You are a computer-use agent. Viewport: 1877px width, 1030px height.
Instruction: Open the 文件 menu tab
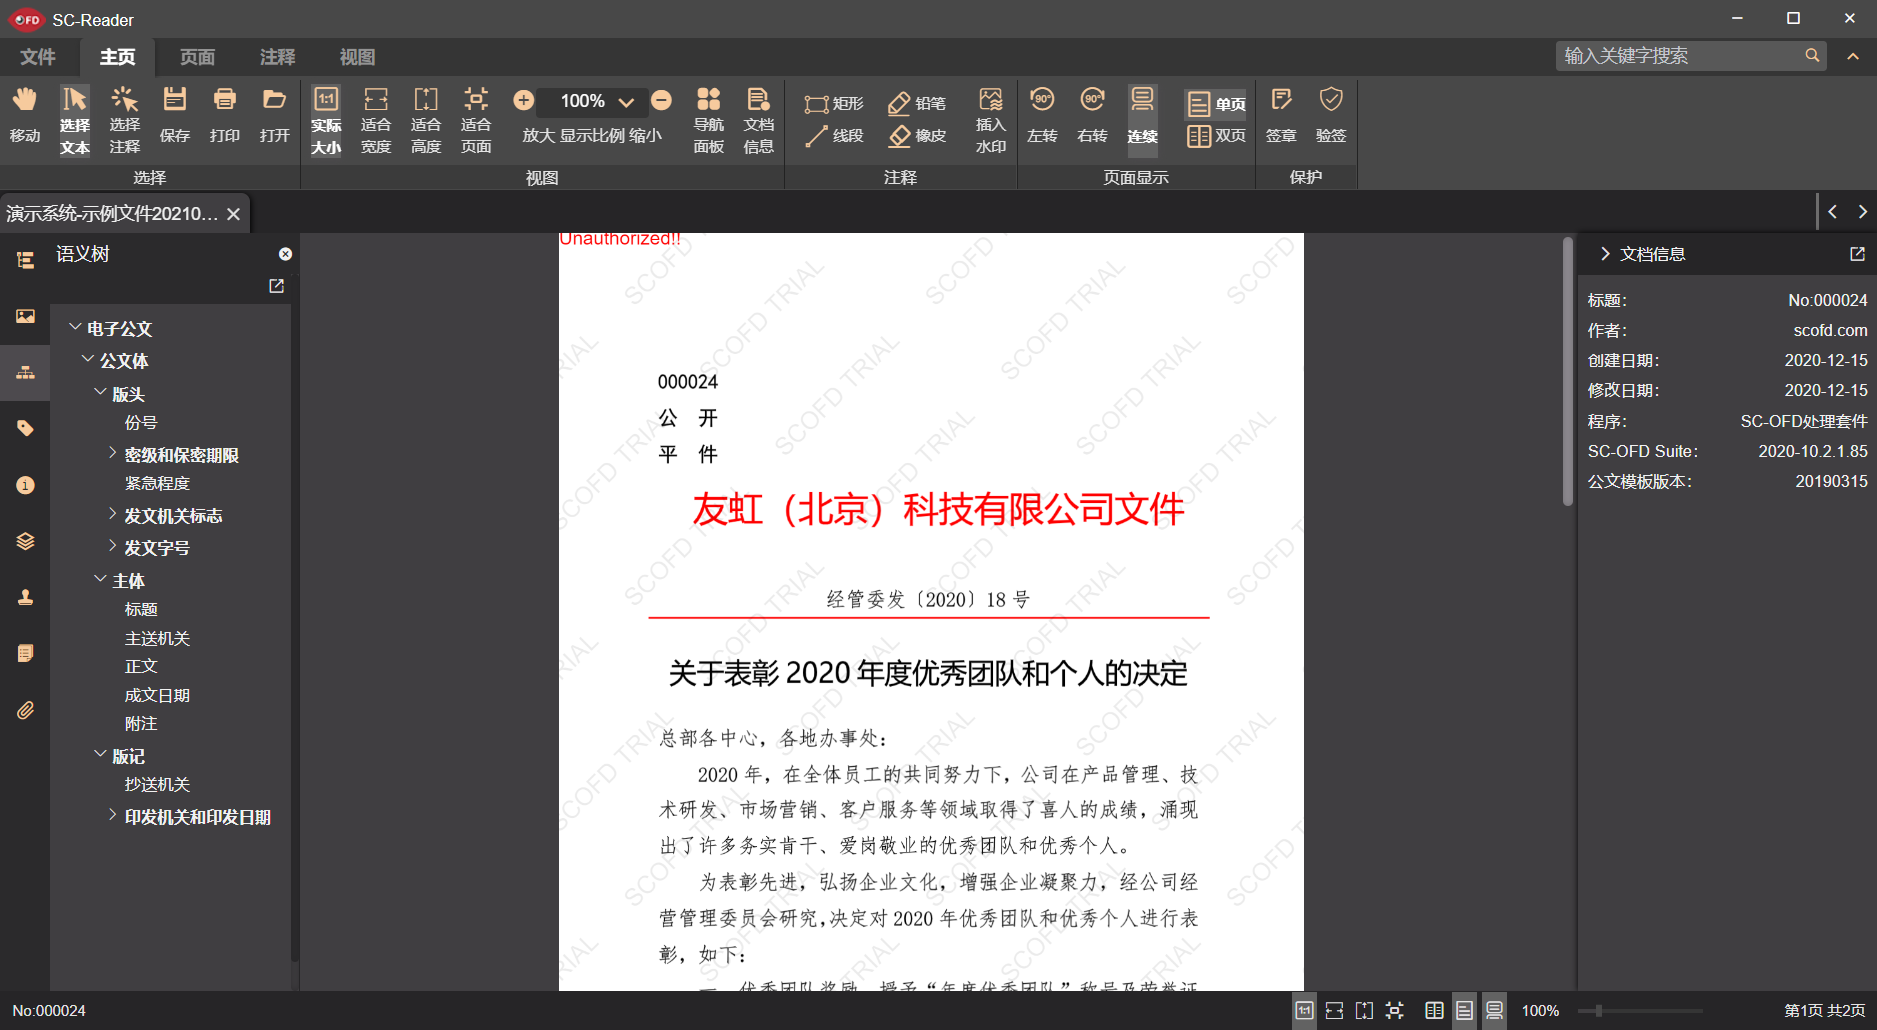point(38,57)
